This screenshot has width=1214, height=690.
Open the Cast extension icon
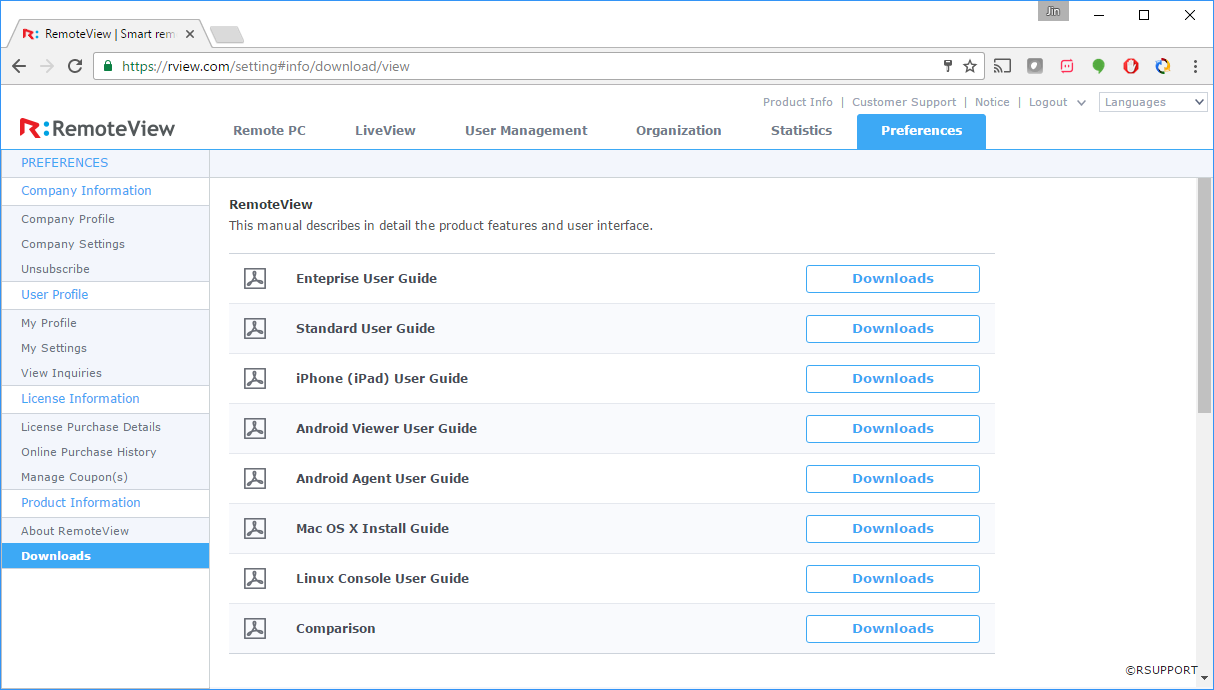(x=1002, y=66)
